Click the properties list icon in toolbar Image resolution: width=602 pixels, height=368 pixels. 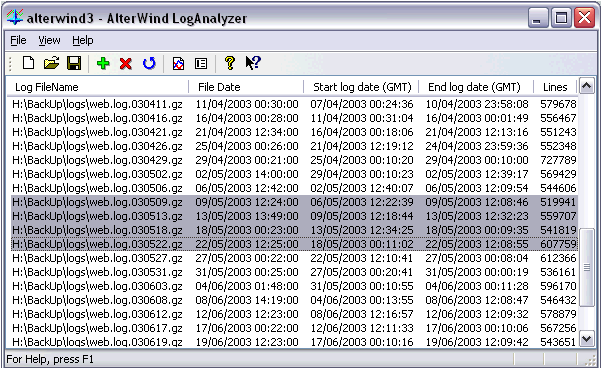point(201,63)
